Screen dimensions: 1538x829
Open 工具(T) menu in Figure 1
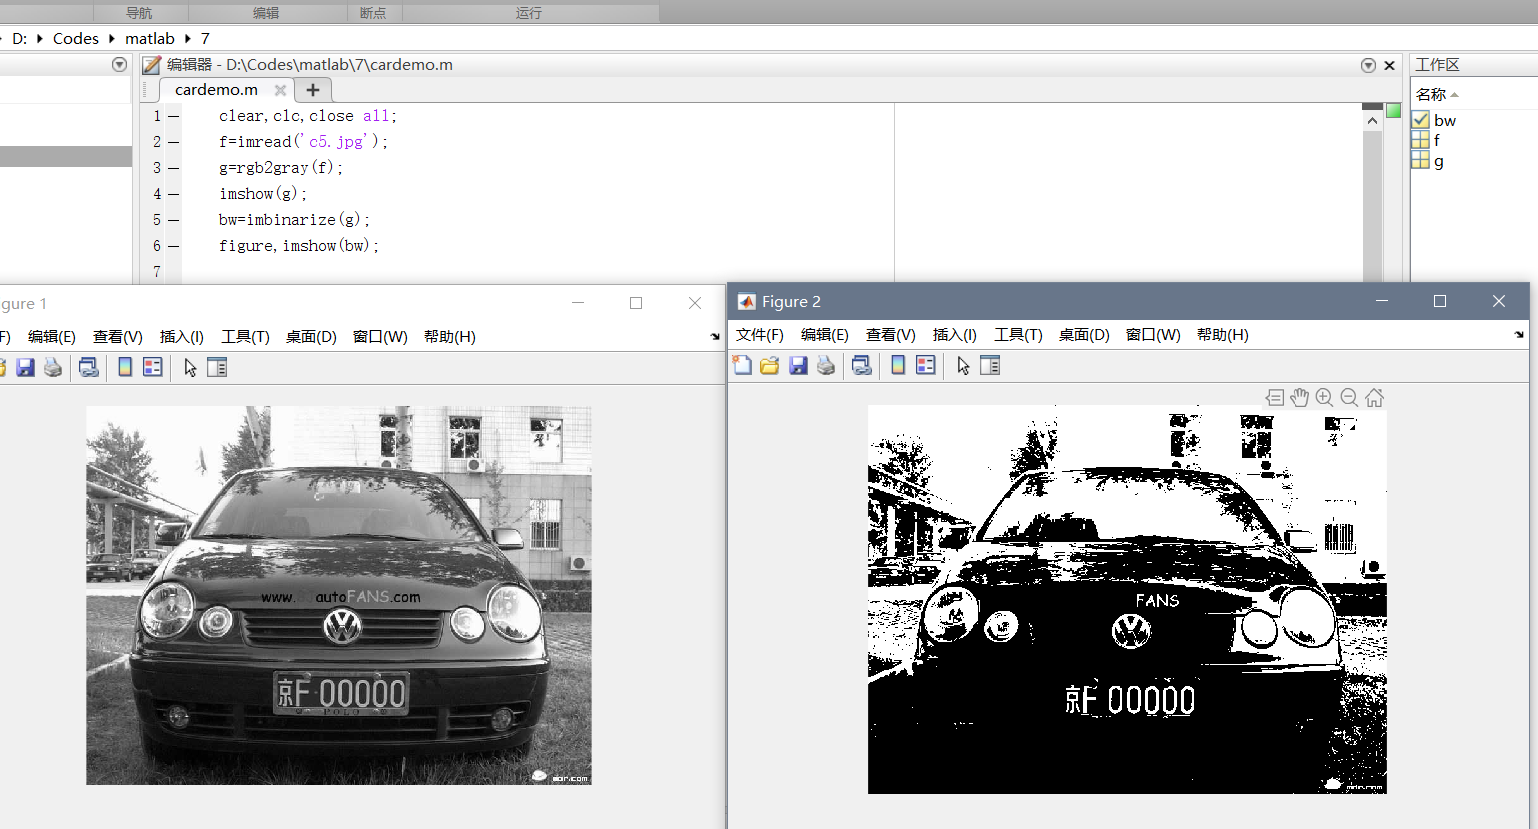[x=245, y=337]
